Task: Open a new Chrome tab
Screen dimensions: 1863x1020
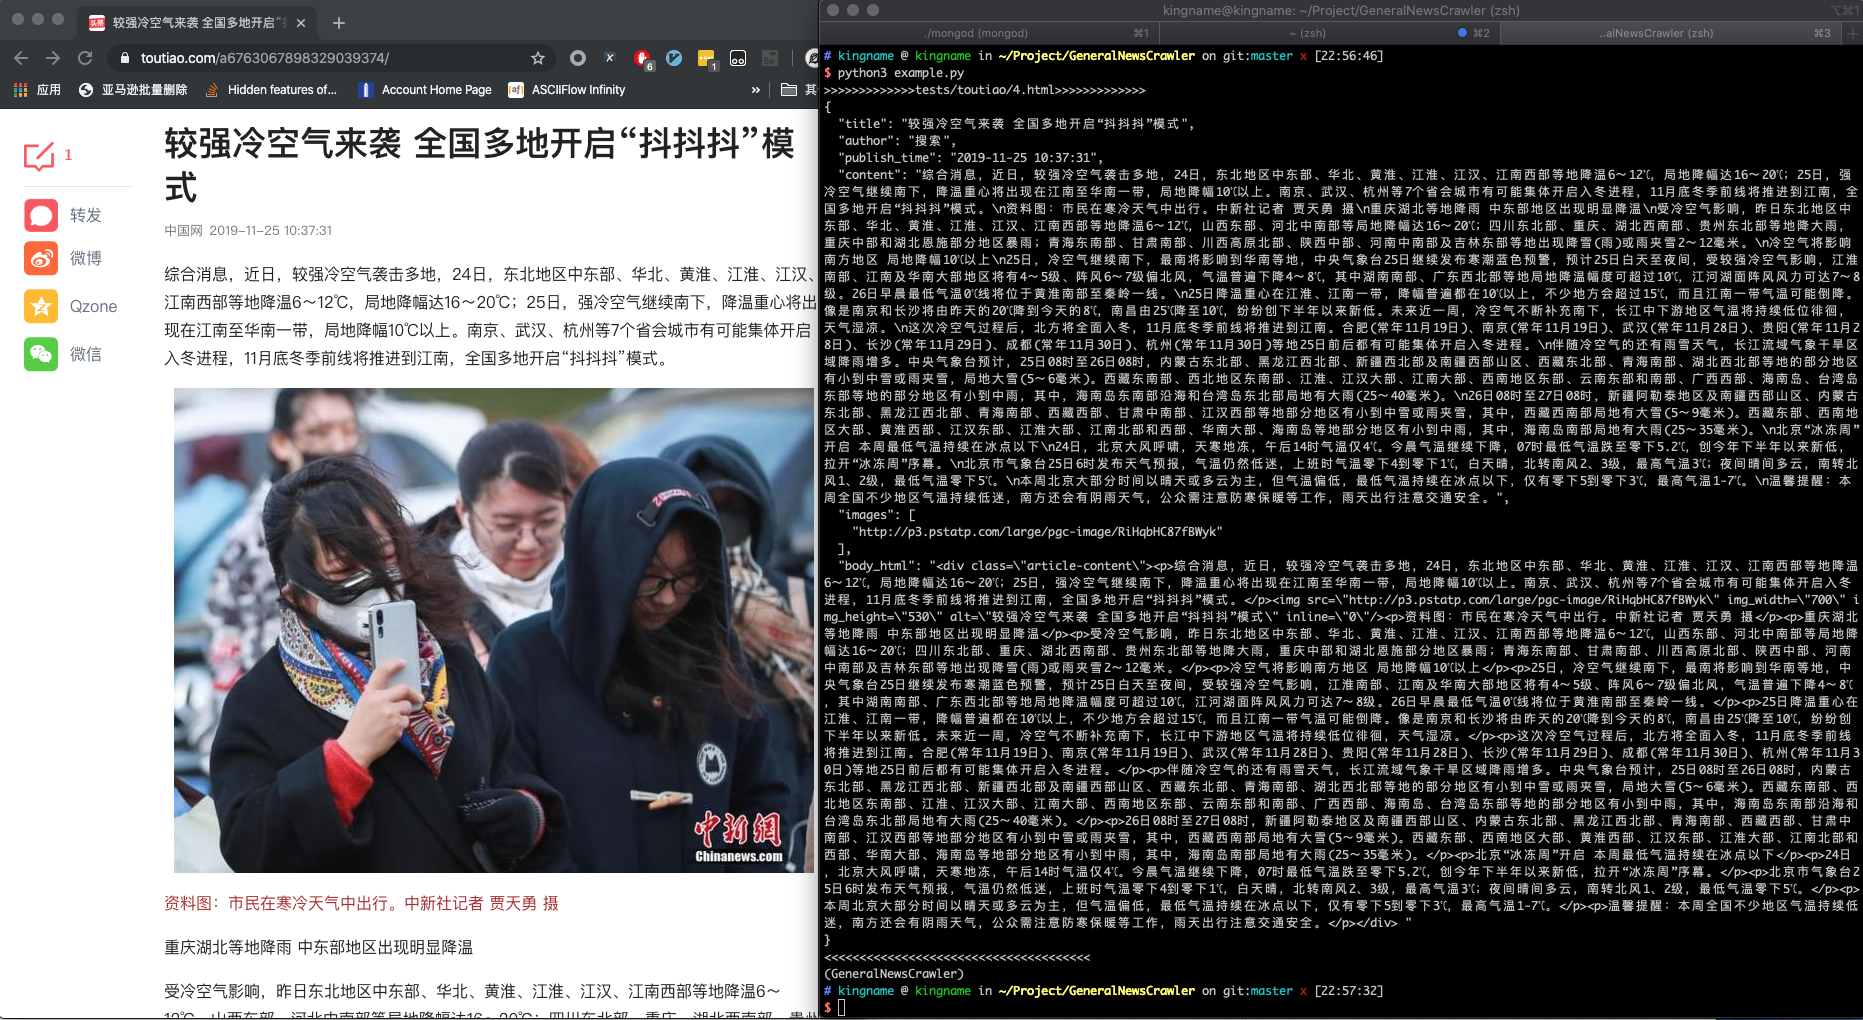Action: 339,22
